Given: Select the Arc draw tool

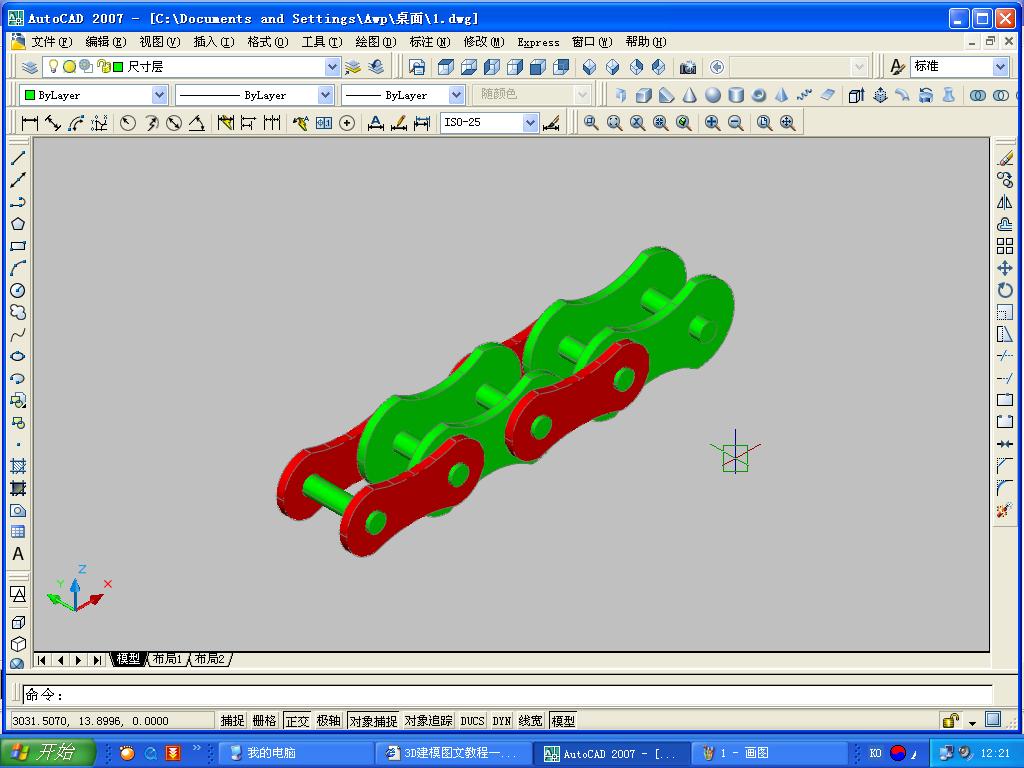Looking at the screenshot, I should tap(18, 268).
